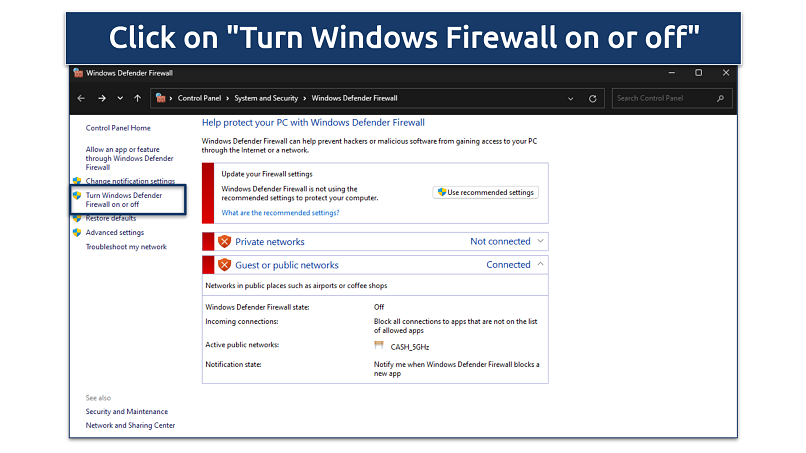Click the Refresh button in address bar

593,98
